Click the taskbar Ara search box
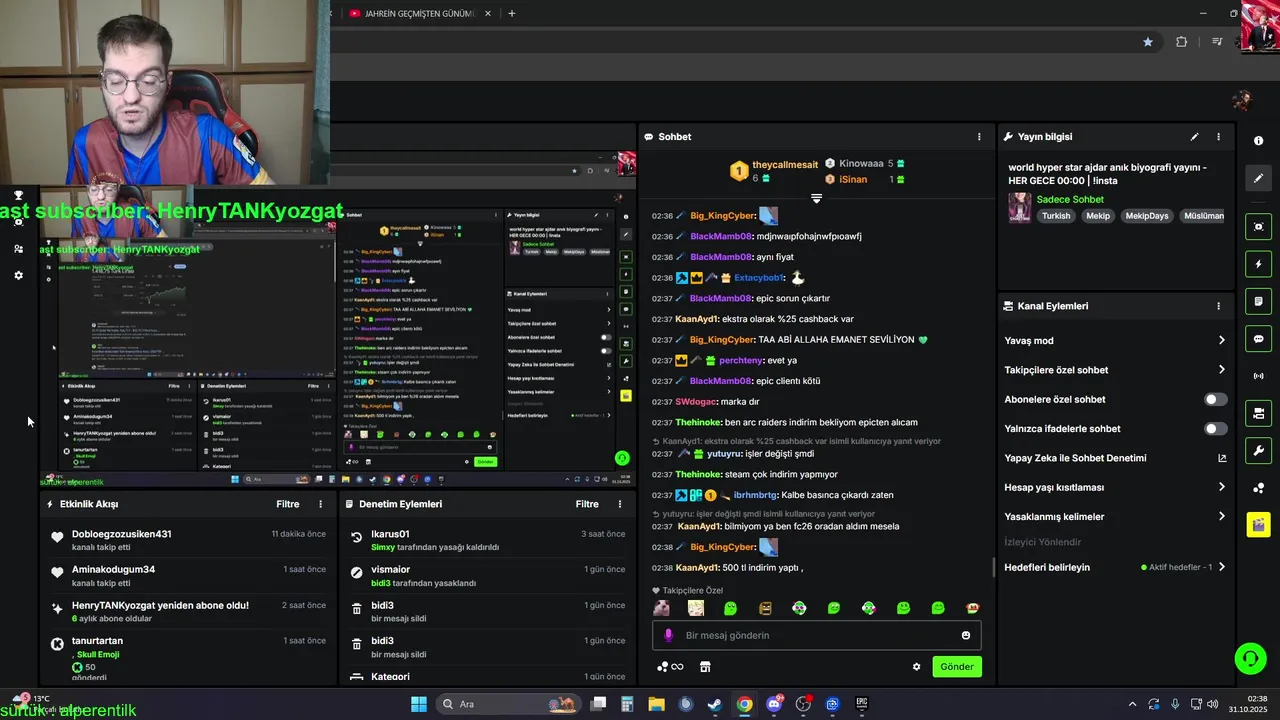1280x720 pixels. pyautogui.click(x=508, y=704)
